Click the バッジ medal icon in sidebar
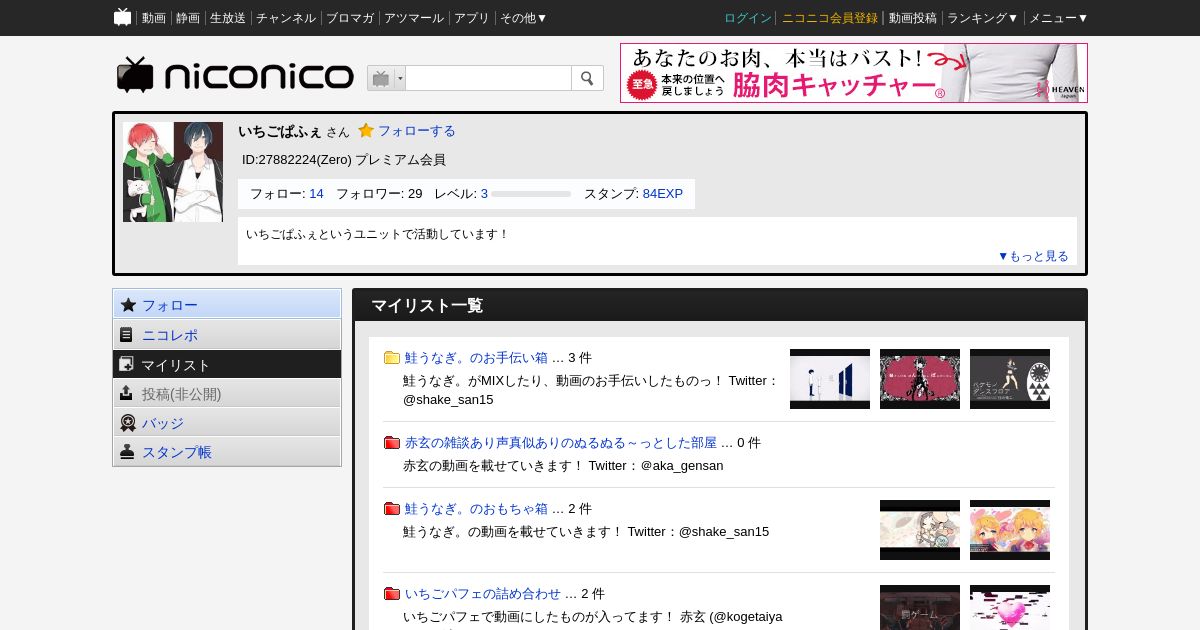1200x630 pixels. point(128,423)
